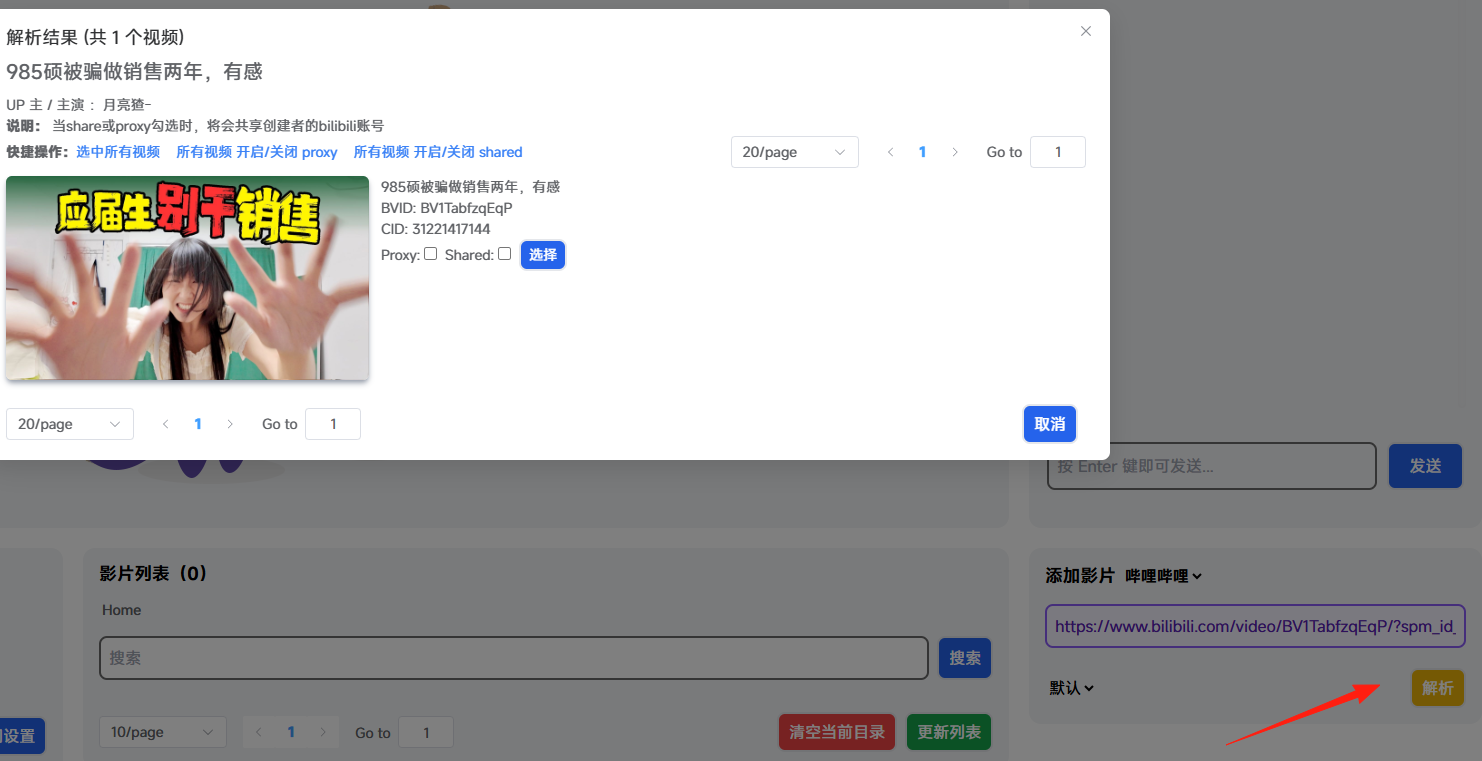Click the blue 选择 button
The image size is (1482, 761).
point(543,255)
